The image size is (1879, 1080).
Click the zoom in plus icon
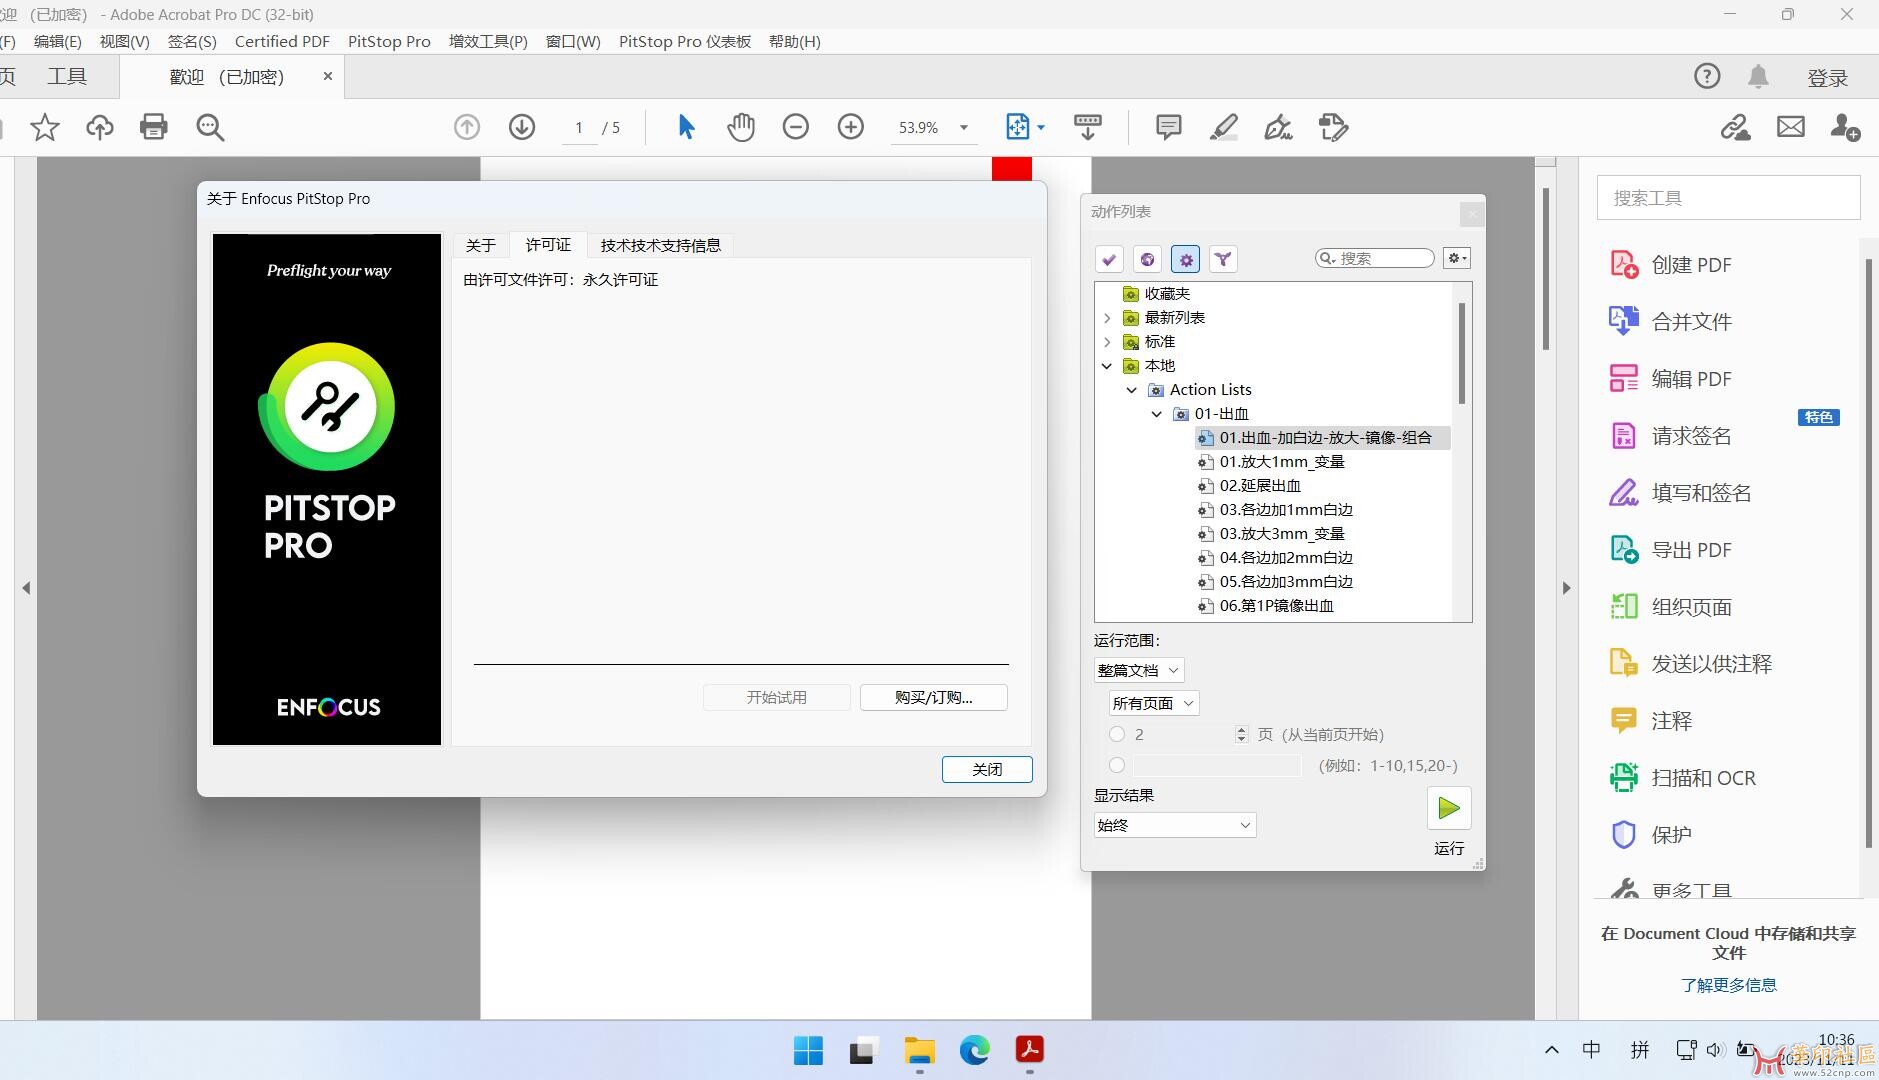tap(850, 127)
